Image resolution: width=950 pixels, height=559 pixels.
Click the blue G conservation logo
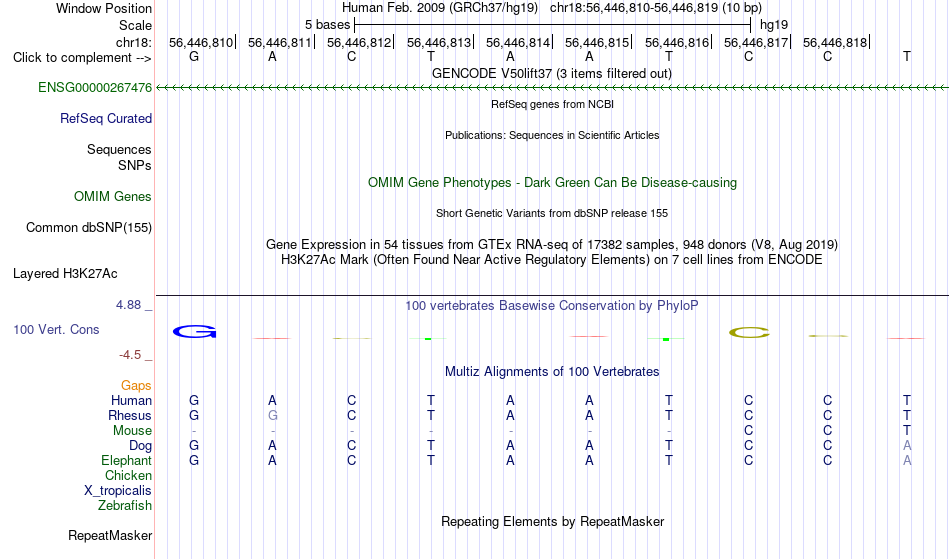coord(194,331)
